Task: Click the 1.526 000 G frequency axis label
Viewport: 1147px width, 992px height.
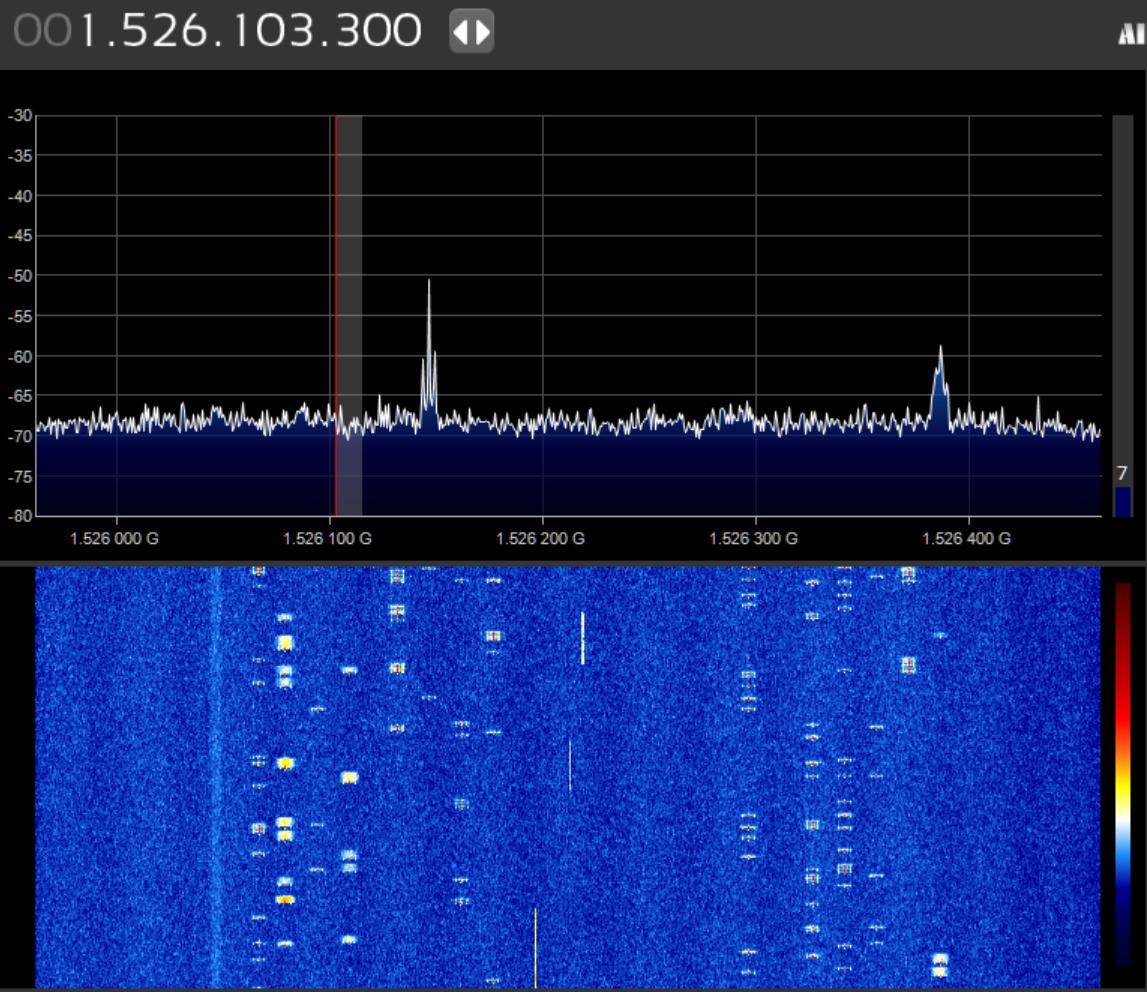Action: pos(114,538)
